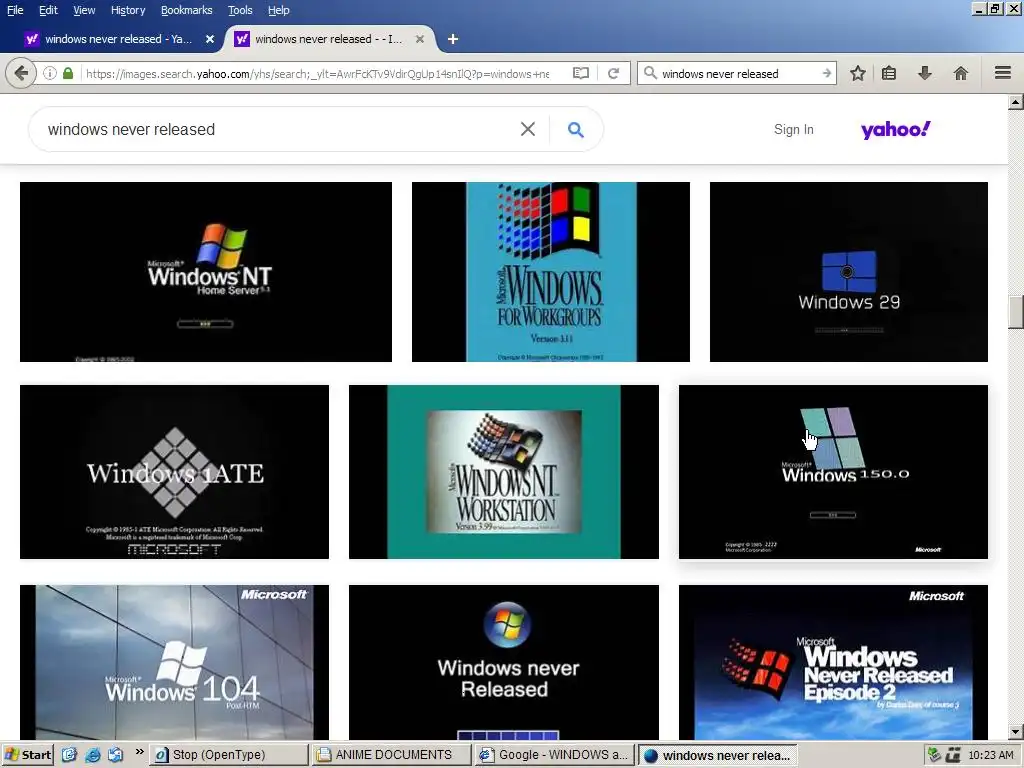Open the Bookmarks menu
Viewport: 1024px width, 768px height.
[186, 10]
